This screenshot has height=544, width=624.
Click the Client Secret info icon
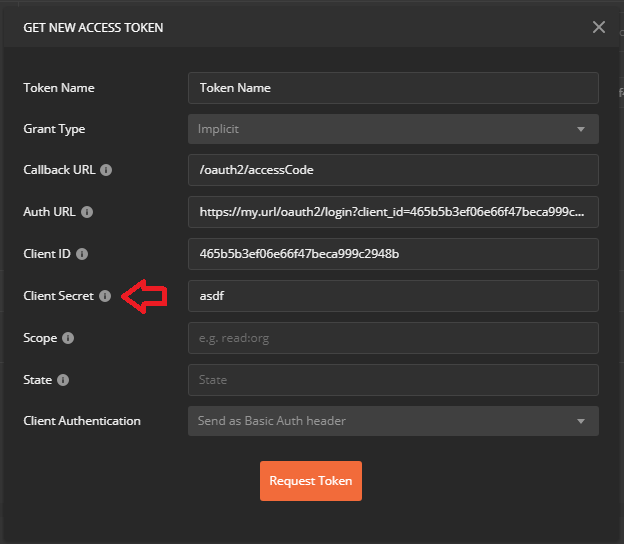coord(105,296)
